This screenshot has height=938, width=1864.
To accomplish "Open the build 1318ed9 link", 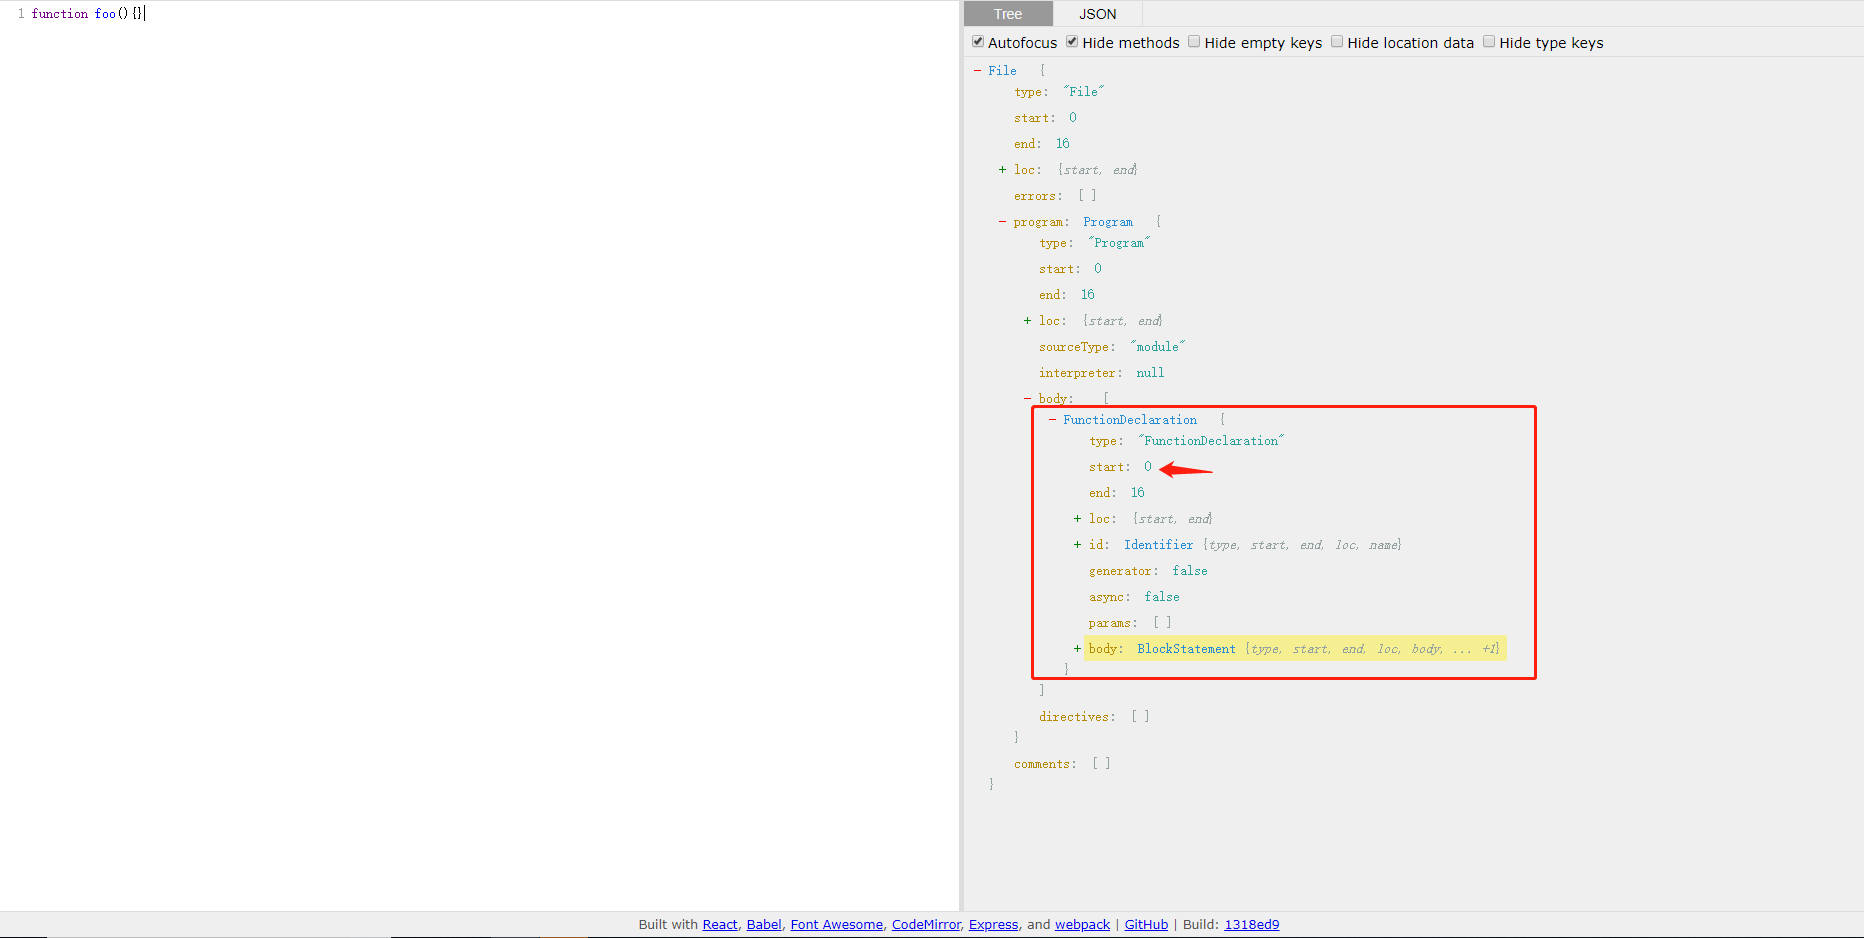I will 1252,924.
